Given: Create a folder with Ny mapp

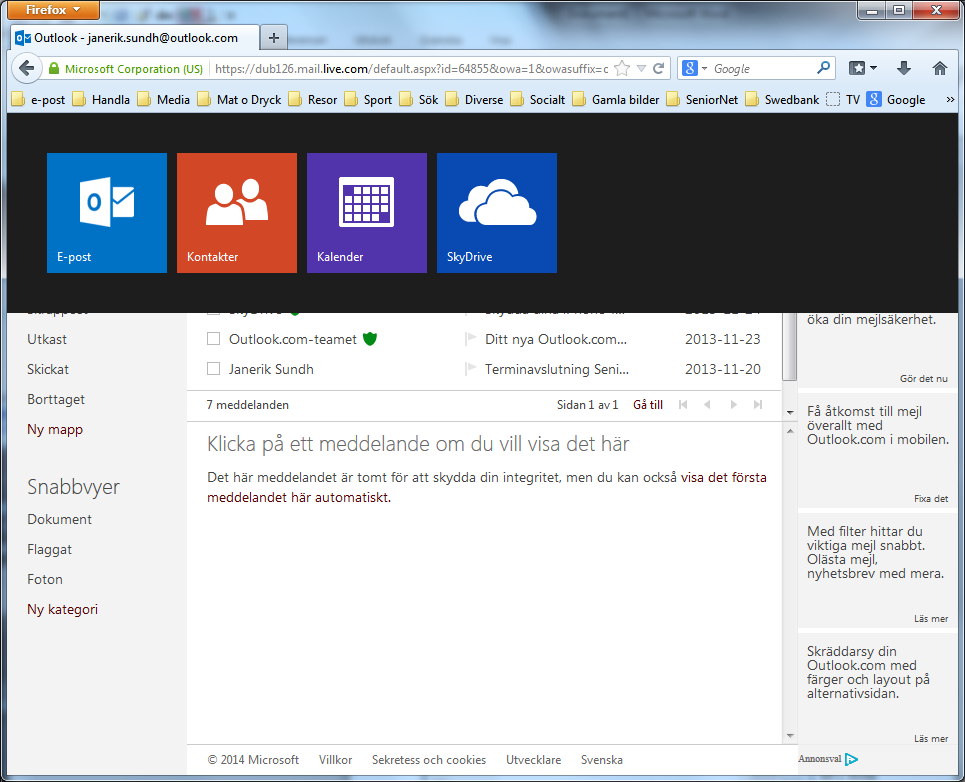Looking at the screenshot, I should [55, 429].
